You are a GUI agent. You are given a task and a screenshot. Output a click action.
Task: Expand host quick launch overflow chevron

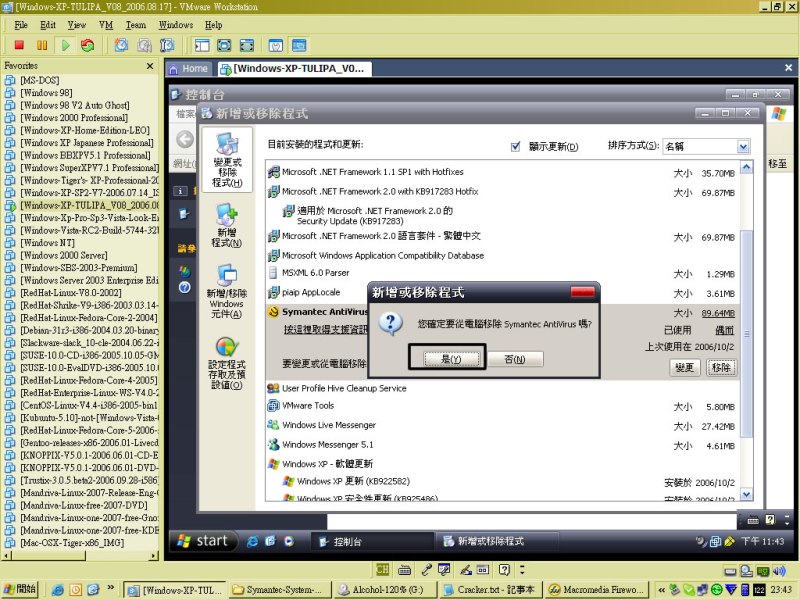point(110,588)
